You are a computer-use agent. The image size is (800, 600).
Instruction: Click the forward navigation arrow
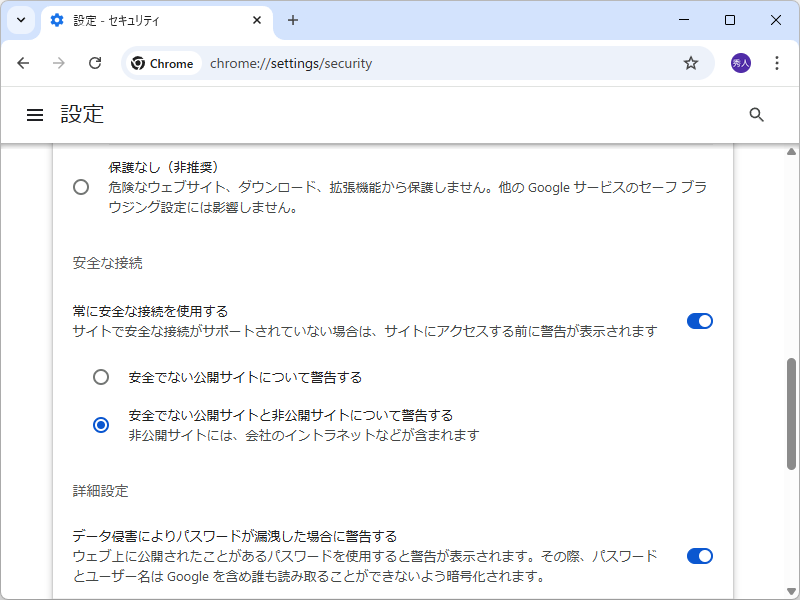click(59, 62)
